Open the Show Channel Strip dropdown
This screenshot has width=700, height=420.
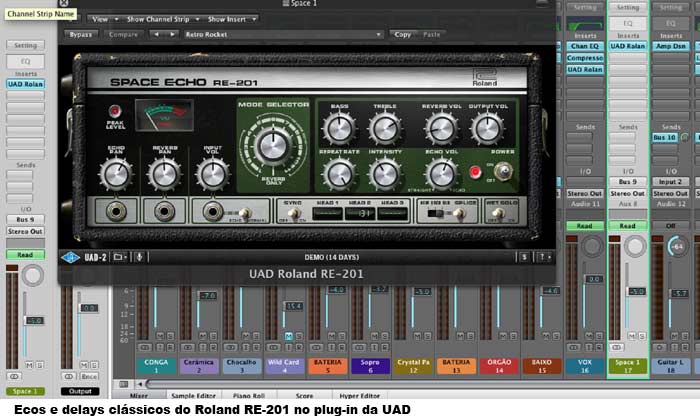tap(162, 19)
